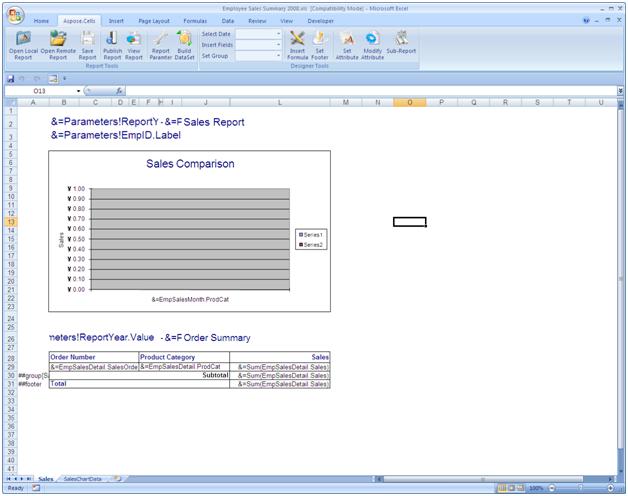
Task: Click the Open Local Report icon
Action: pyautogui.click(x=22, y=39)
